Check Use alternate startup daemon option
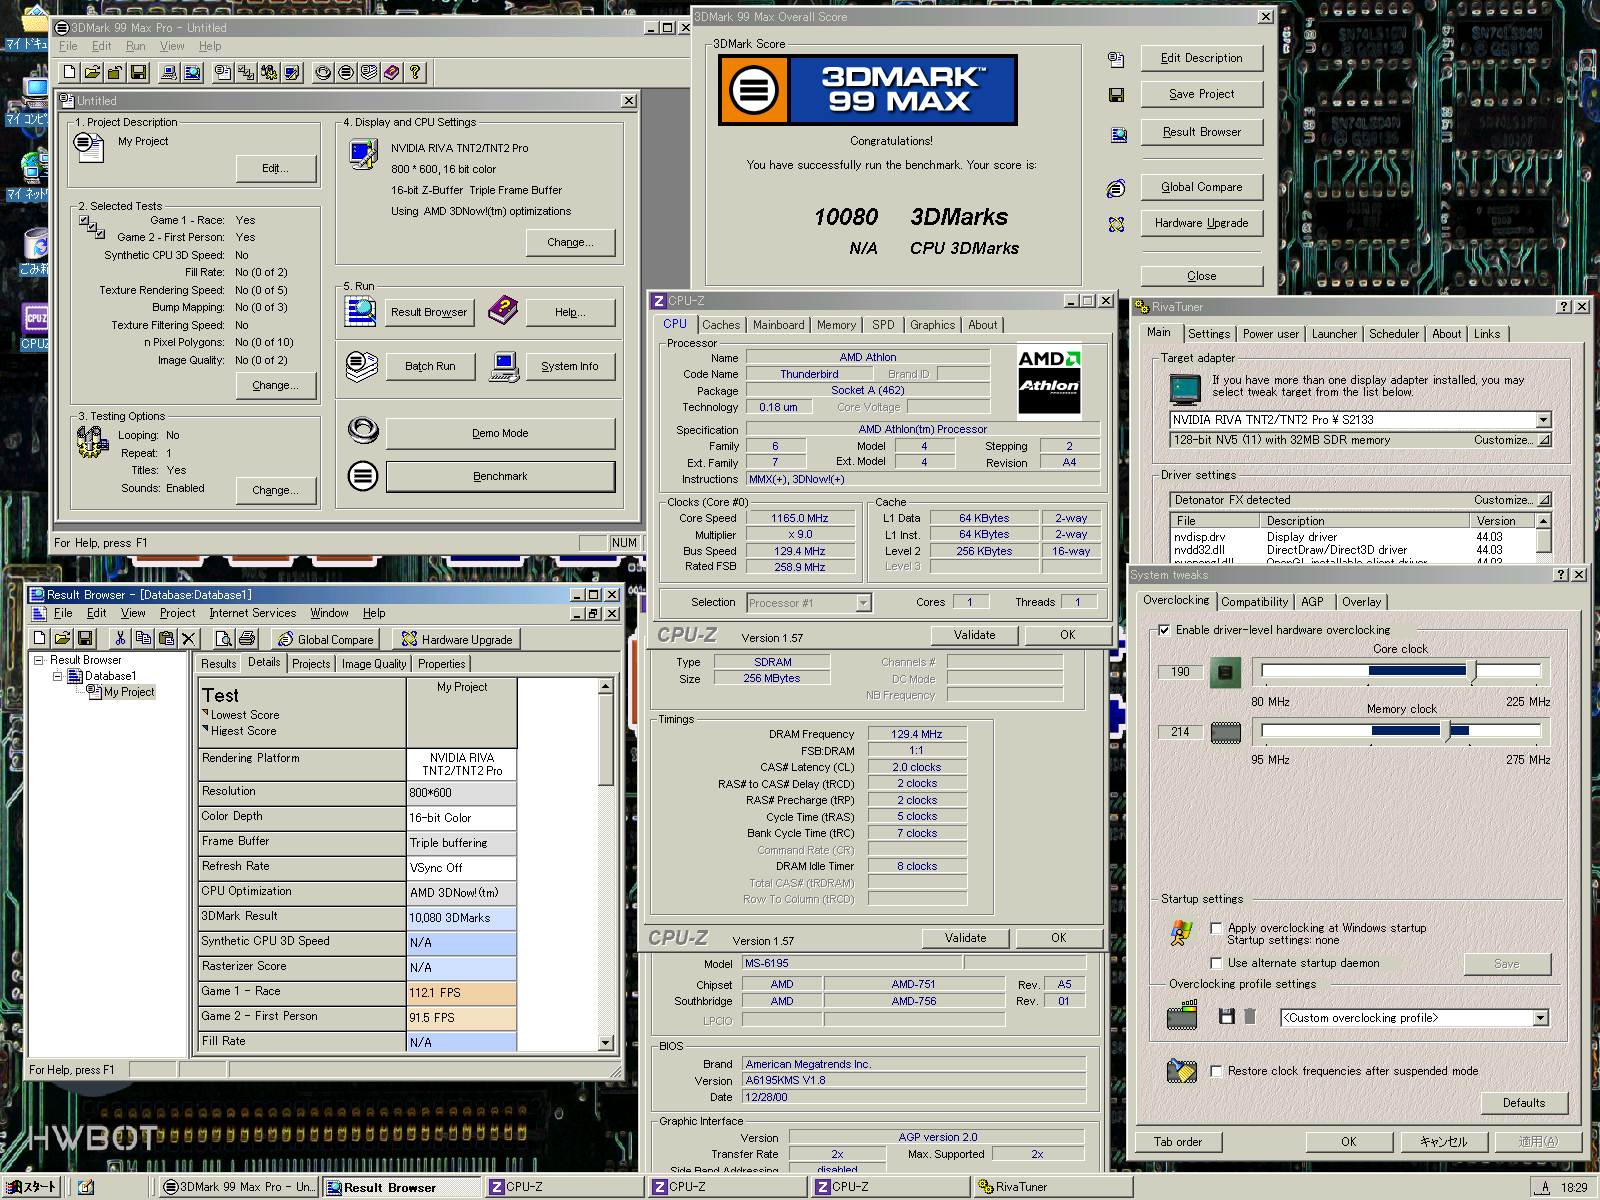 coord(1216,963)
